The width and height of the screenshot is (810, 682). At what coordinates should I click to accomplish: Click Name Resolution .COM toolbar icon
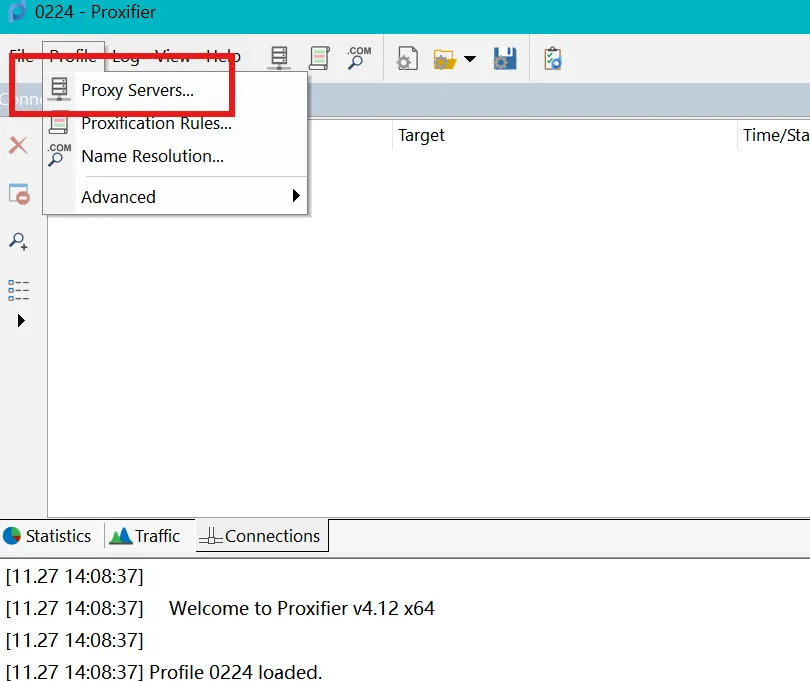[x=359, y=58]
